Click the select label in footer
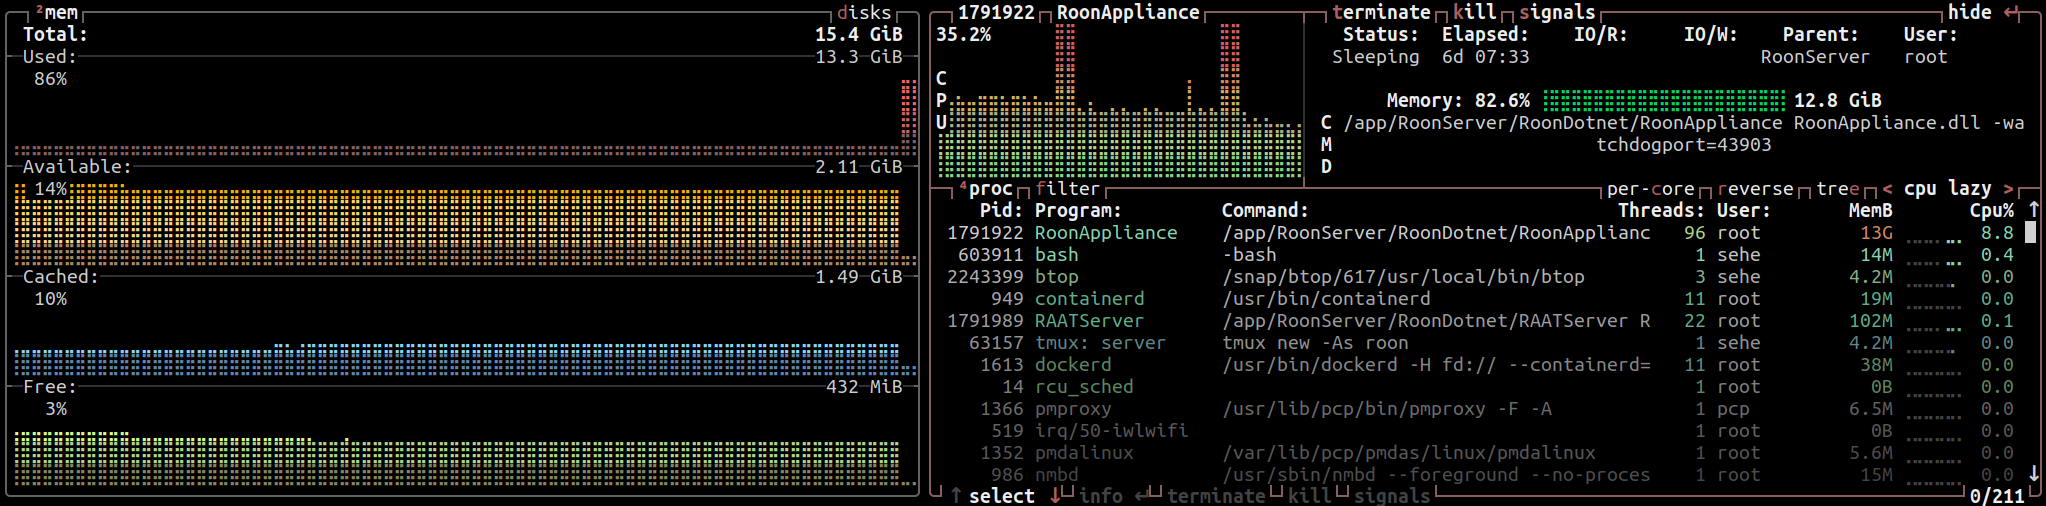 pyautogui.click(x=1002, y=496)
